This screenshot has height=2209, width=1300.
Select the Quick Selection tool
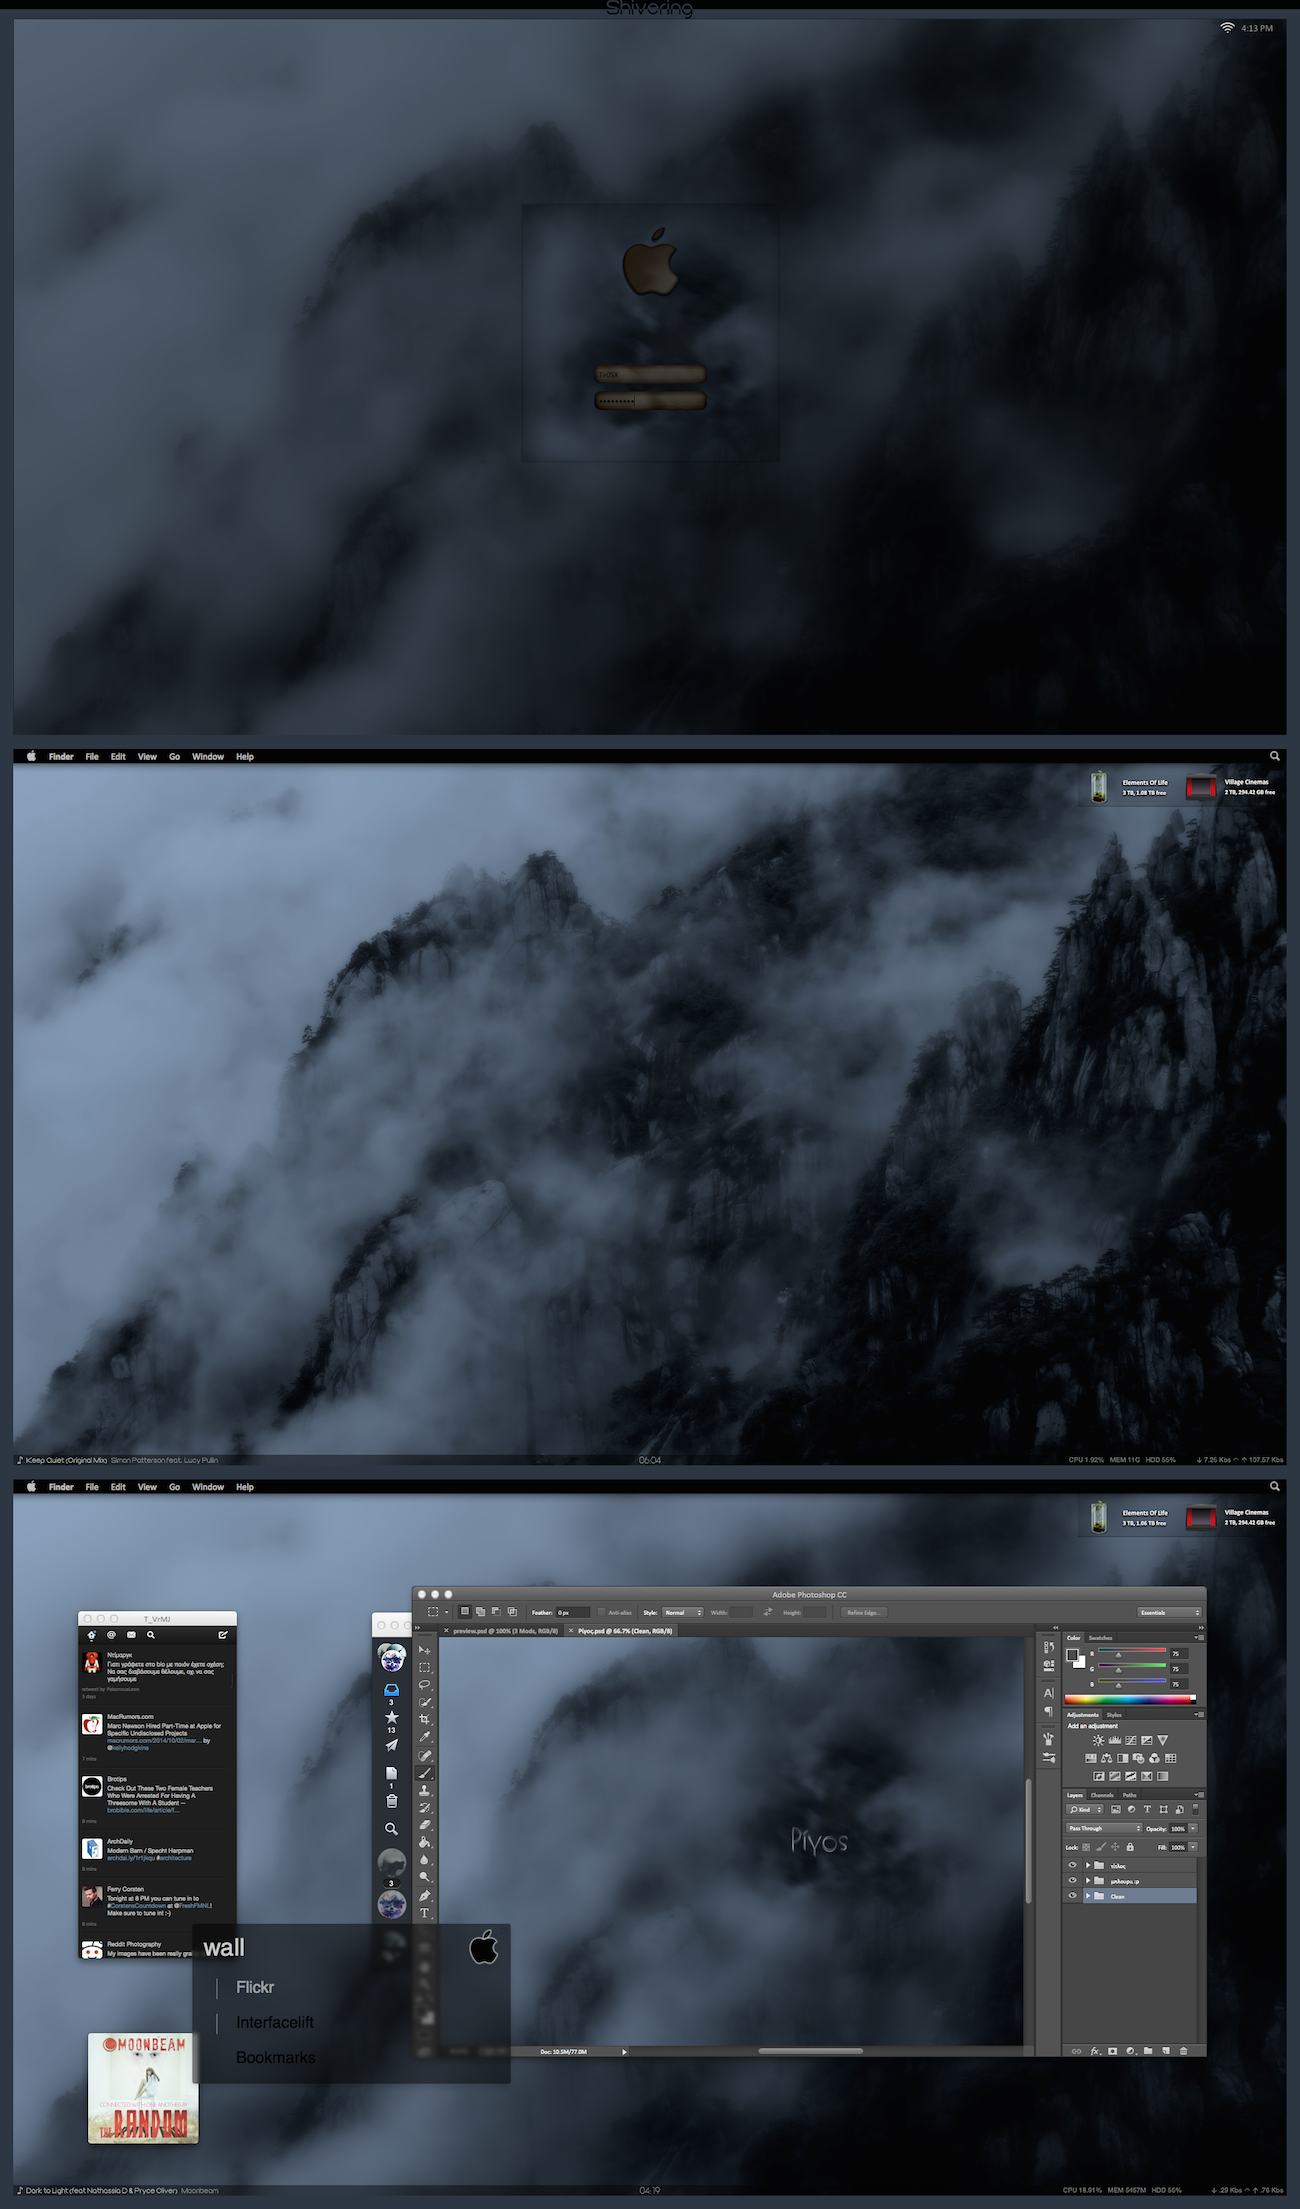coord(425,1702)
